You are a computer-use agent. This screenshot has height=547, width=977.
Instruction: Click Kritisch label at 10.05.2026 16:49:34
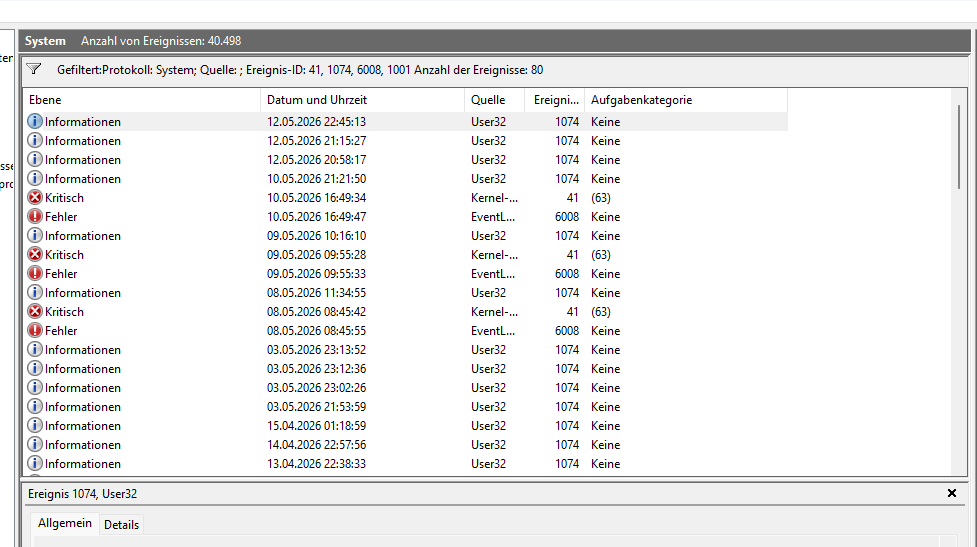[64, 197]
